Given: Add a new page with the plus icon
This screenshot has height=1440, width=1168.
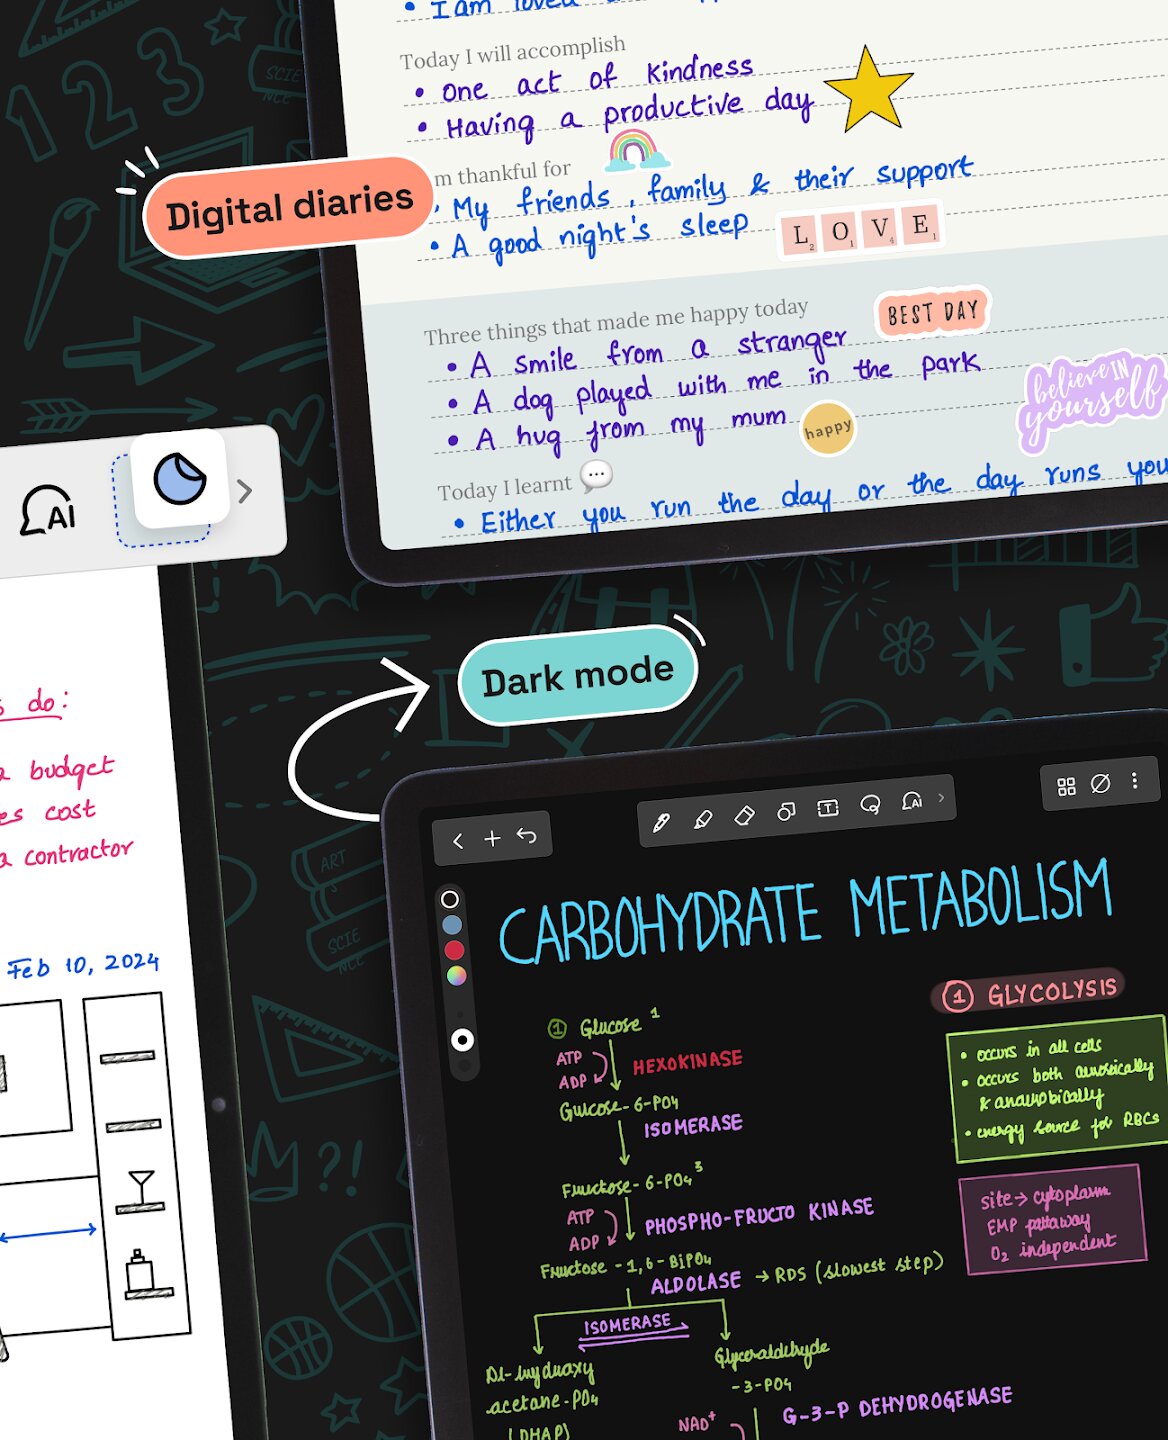Looking at the screenshot, I should click(x=492, y=839).
